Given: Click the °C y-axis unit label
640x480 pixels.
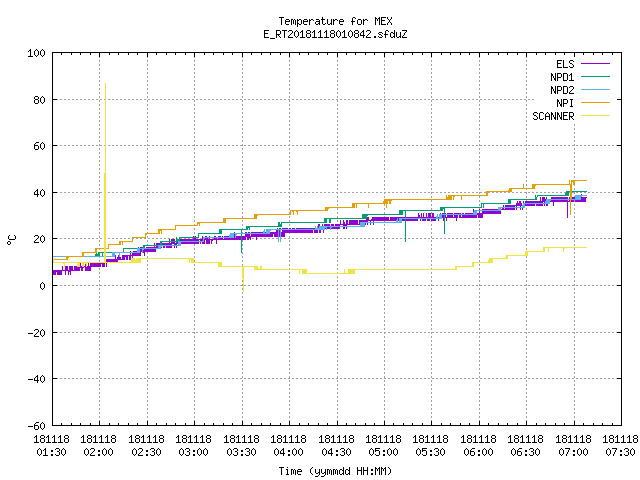Looking at the screenshot, I should tap(11, 240).
